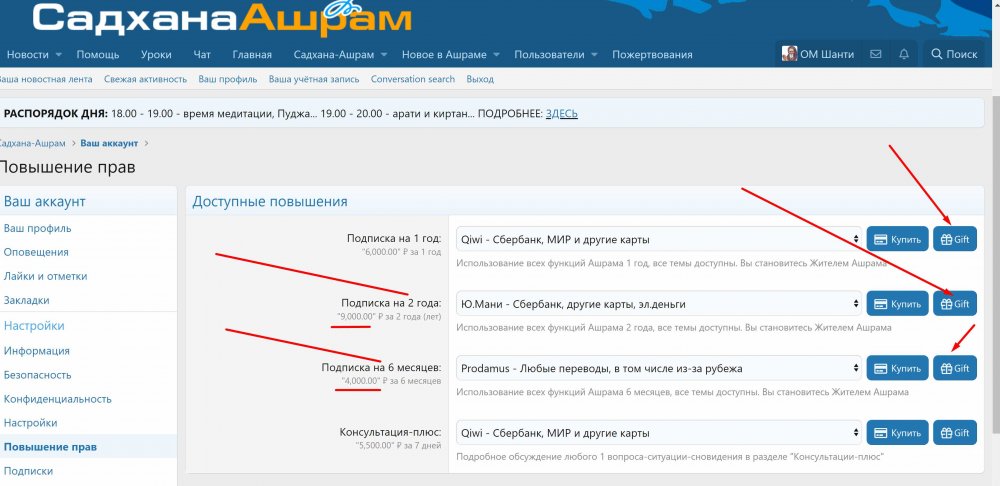1000x486 pixels.
Task: Expand the Садхана-Ашрам menu arrow
Action: (384, 55)
